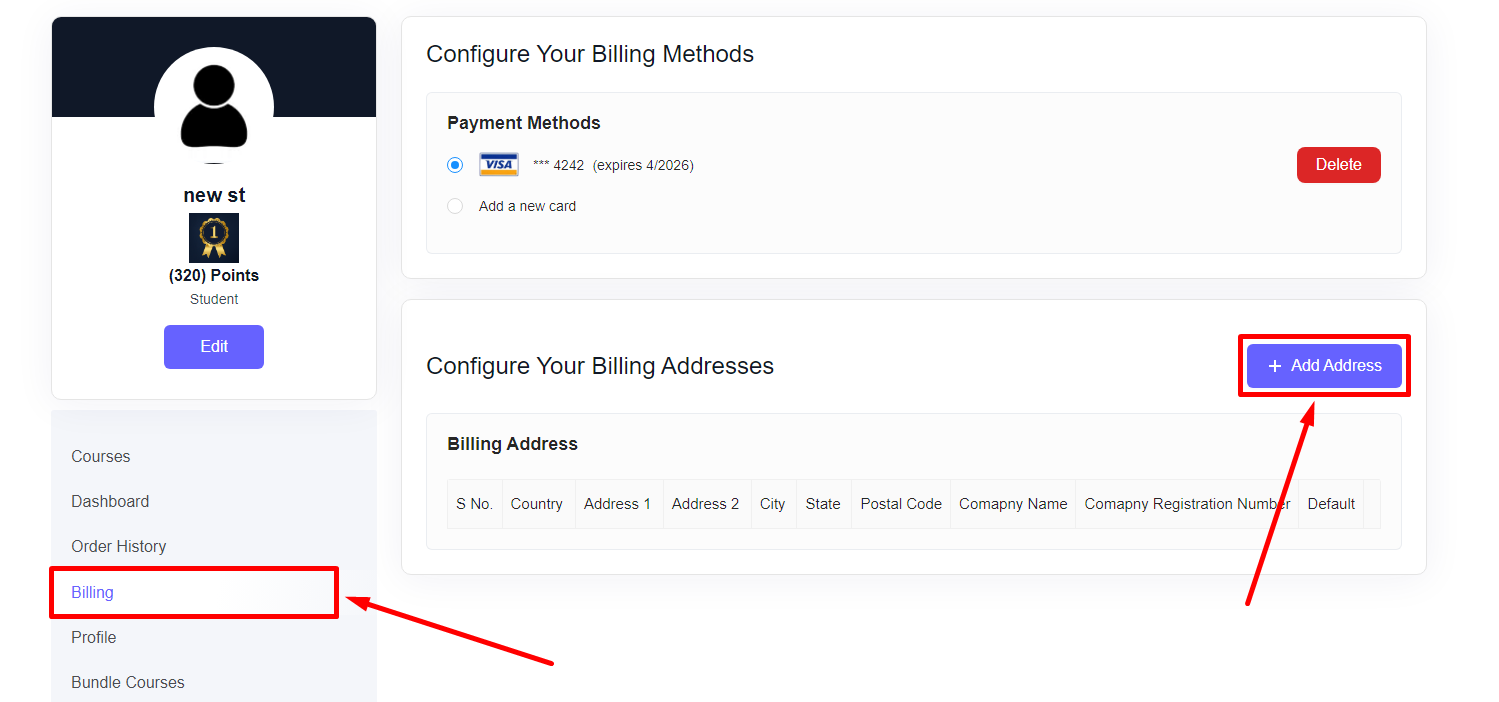Click the Comapny Registration Number column header

coord(1187,504)
